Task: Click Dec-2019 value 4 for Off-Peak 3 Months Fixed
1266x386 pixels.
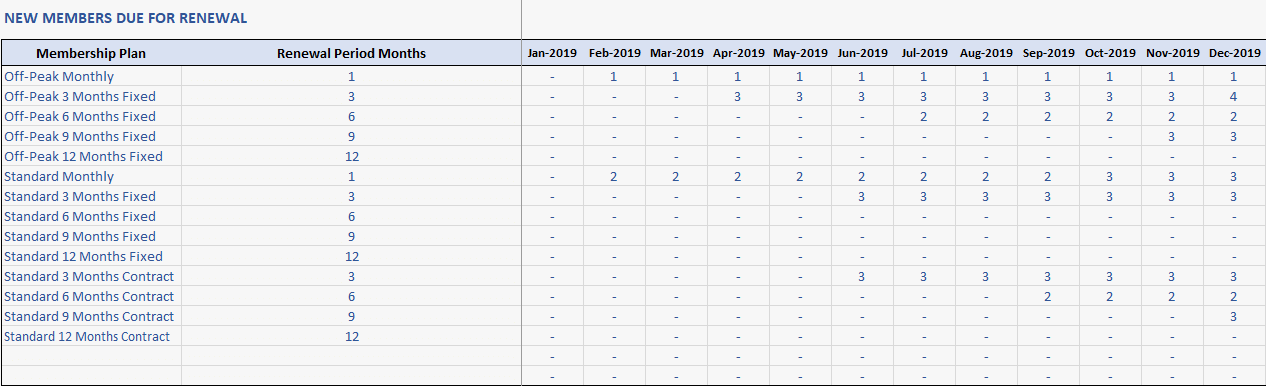Action: [1234, 96]
